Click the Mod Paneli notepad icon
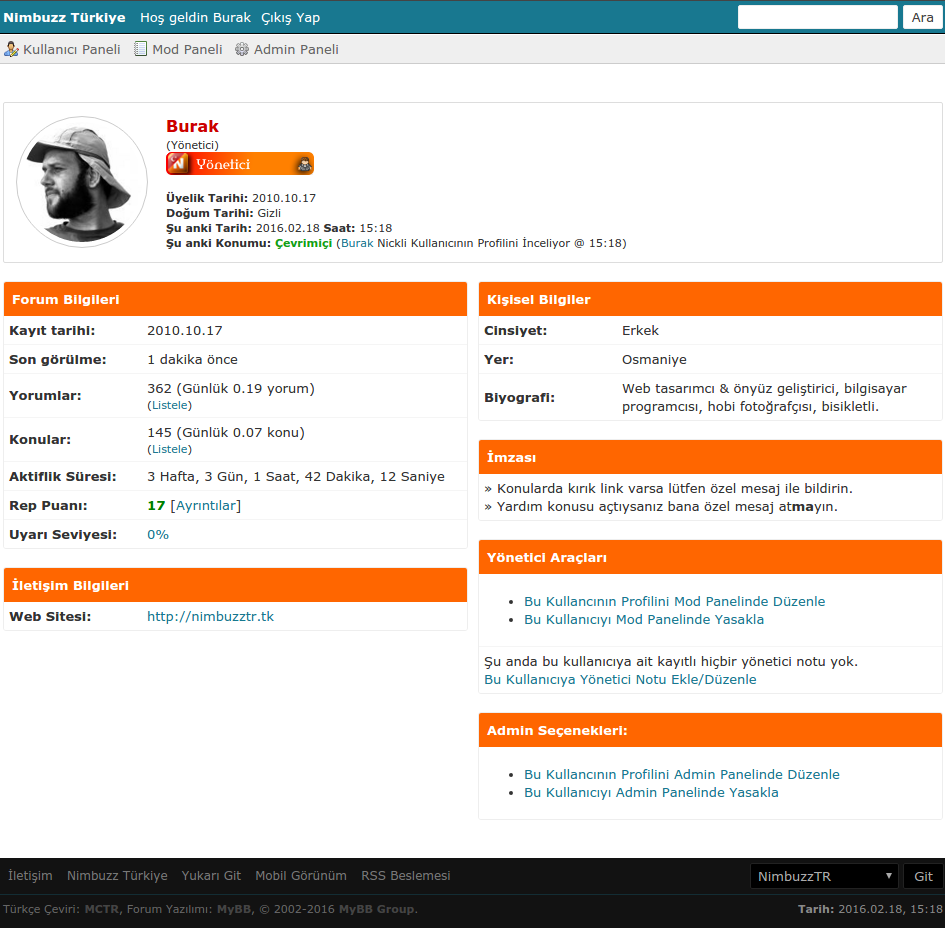This screenshot has height=928, width=945. pyautogui.click(x=140, y=49)
